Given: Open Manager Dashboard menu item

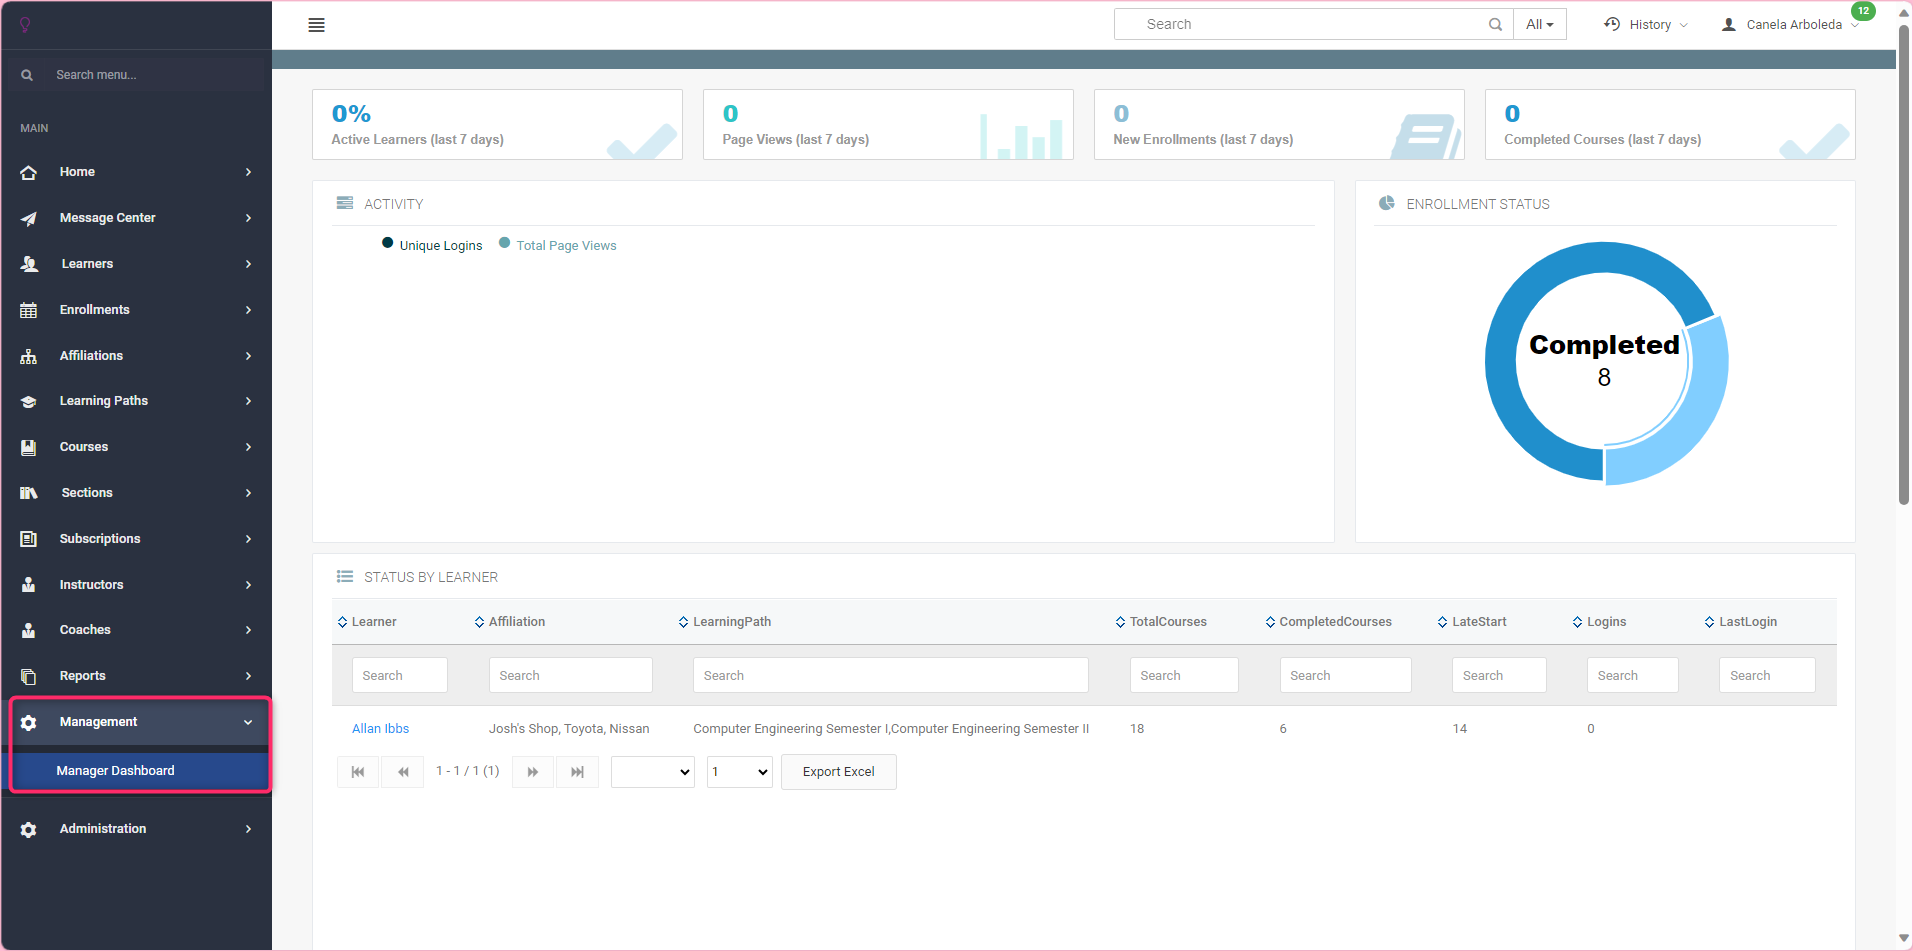Looking at the screenshot, I should click(116, 771).
